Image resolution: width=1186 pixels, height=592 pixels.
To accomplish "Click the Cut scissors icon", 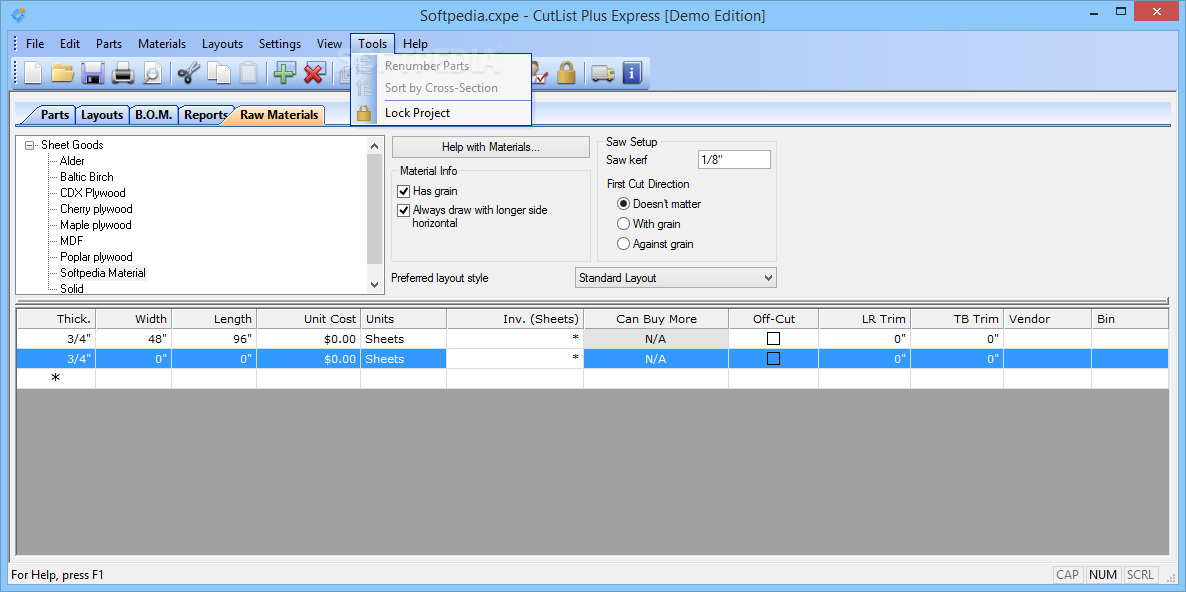I will pos(188,73).
